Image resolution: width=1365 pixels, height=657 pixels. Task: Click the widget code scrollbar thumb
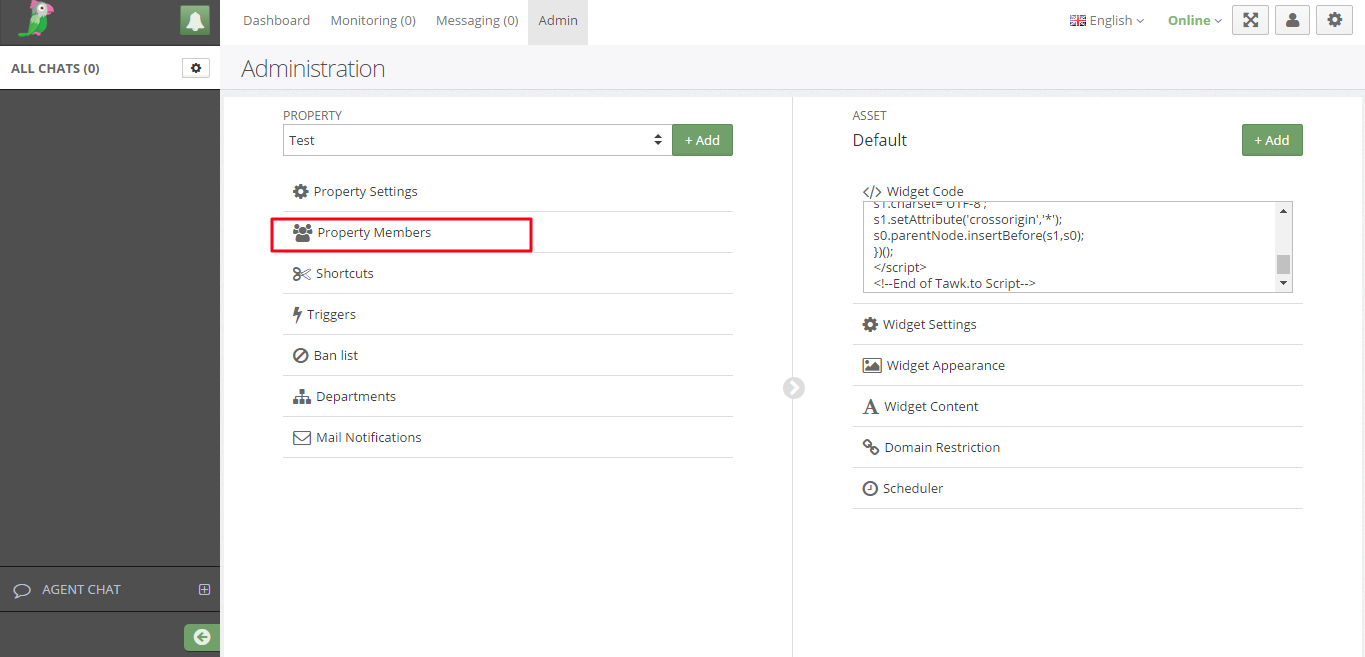tap(1284, 264)
